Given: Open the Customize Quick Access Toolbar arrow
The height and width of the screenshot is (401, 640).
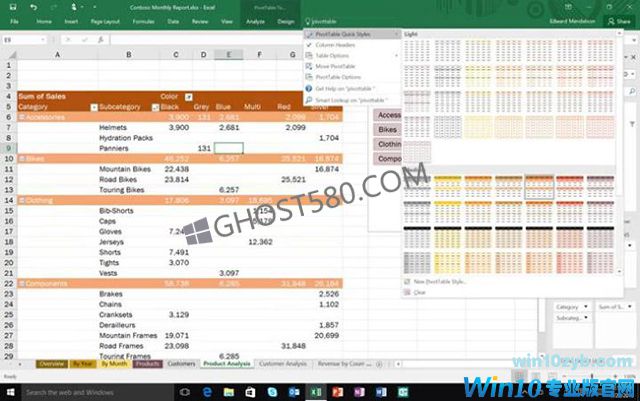Looking at the screenshot, I should click(x=94, y=7).
